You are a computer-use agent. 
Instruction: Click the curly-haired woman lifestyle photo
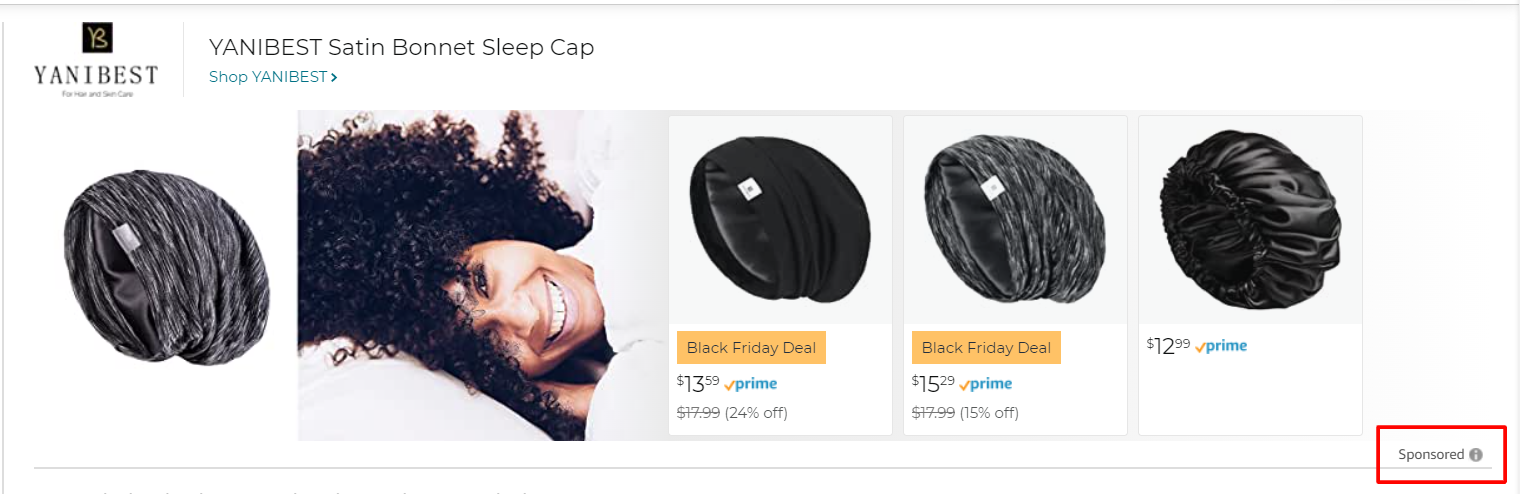[481, 275]
